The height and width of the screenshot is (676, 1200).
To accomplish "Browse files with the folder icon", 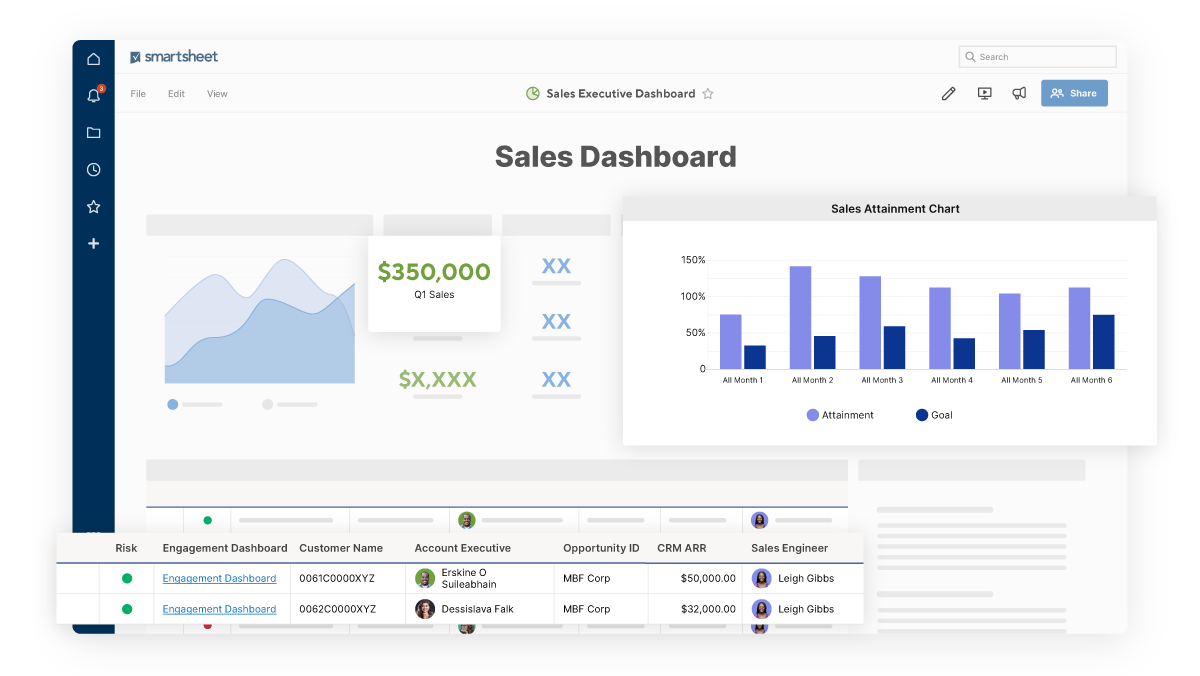I will [93, 132].
